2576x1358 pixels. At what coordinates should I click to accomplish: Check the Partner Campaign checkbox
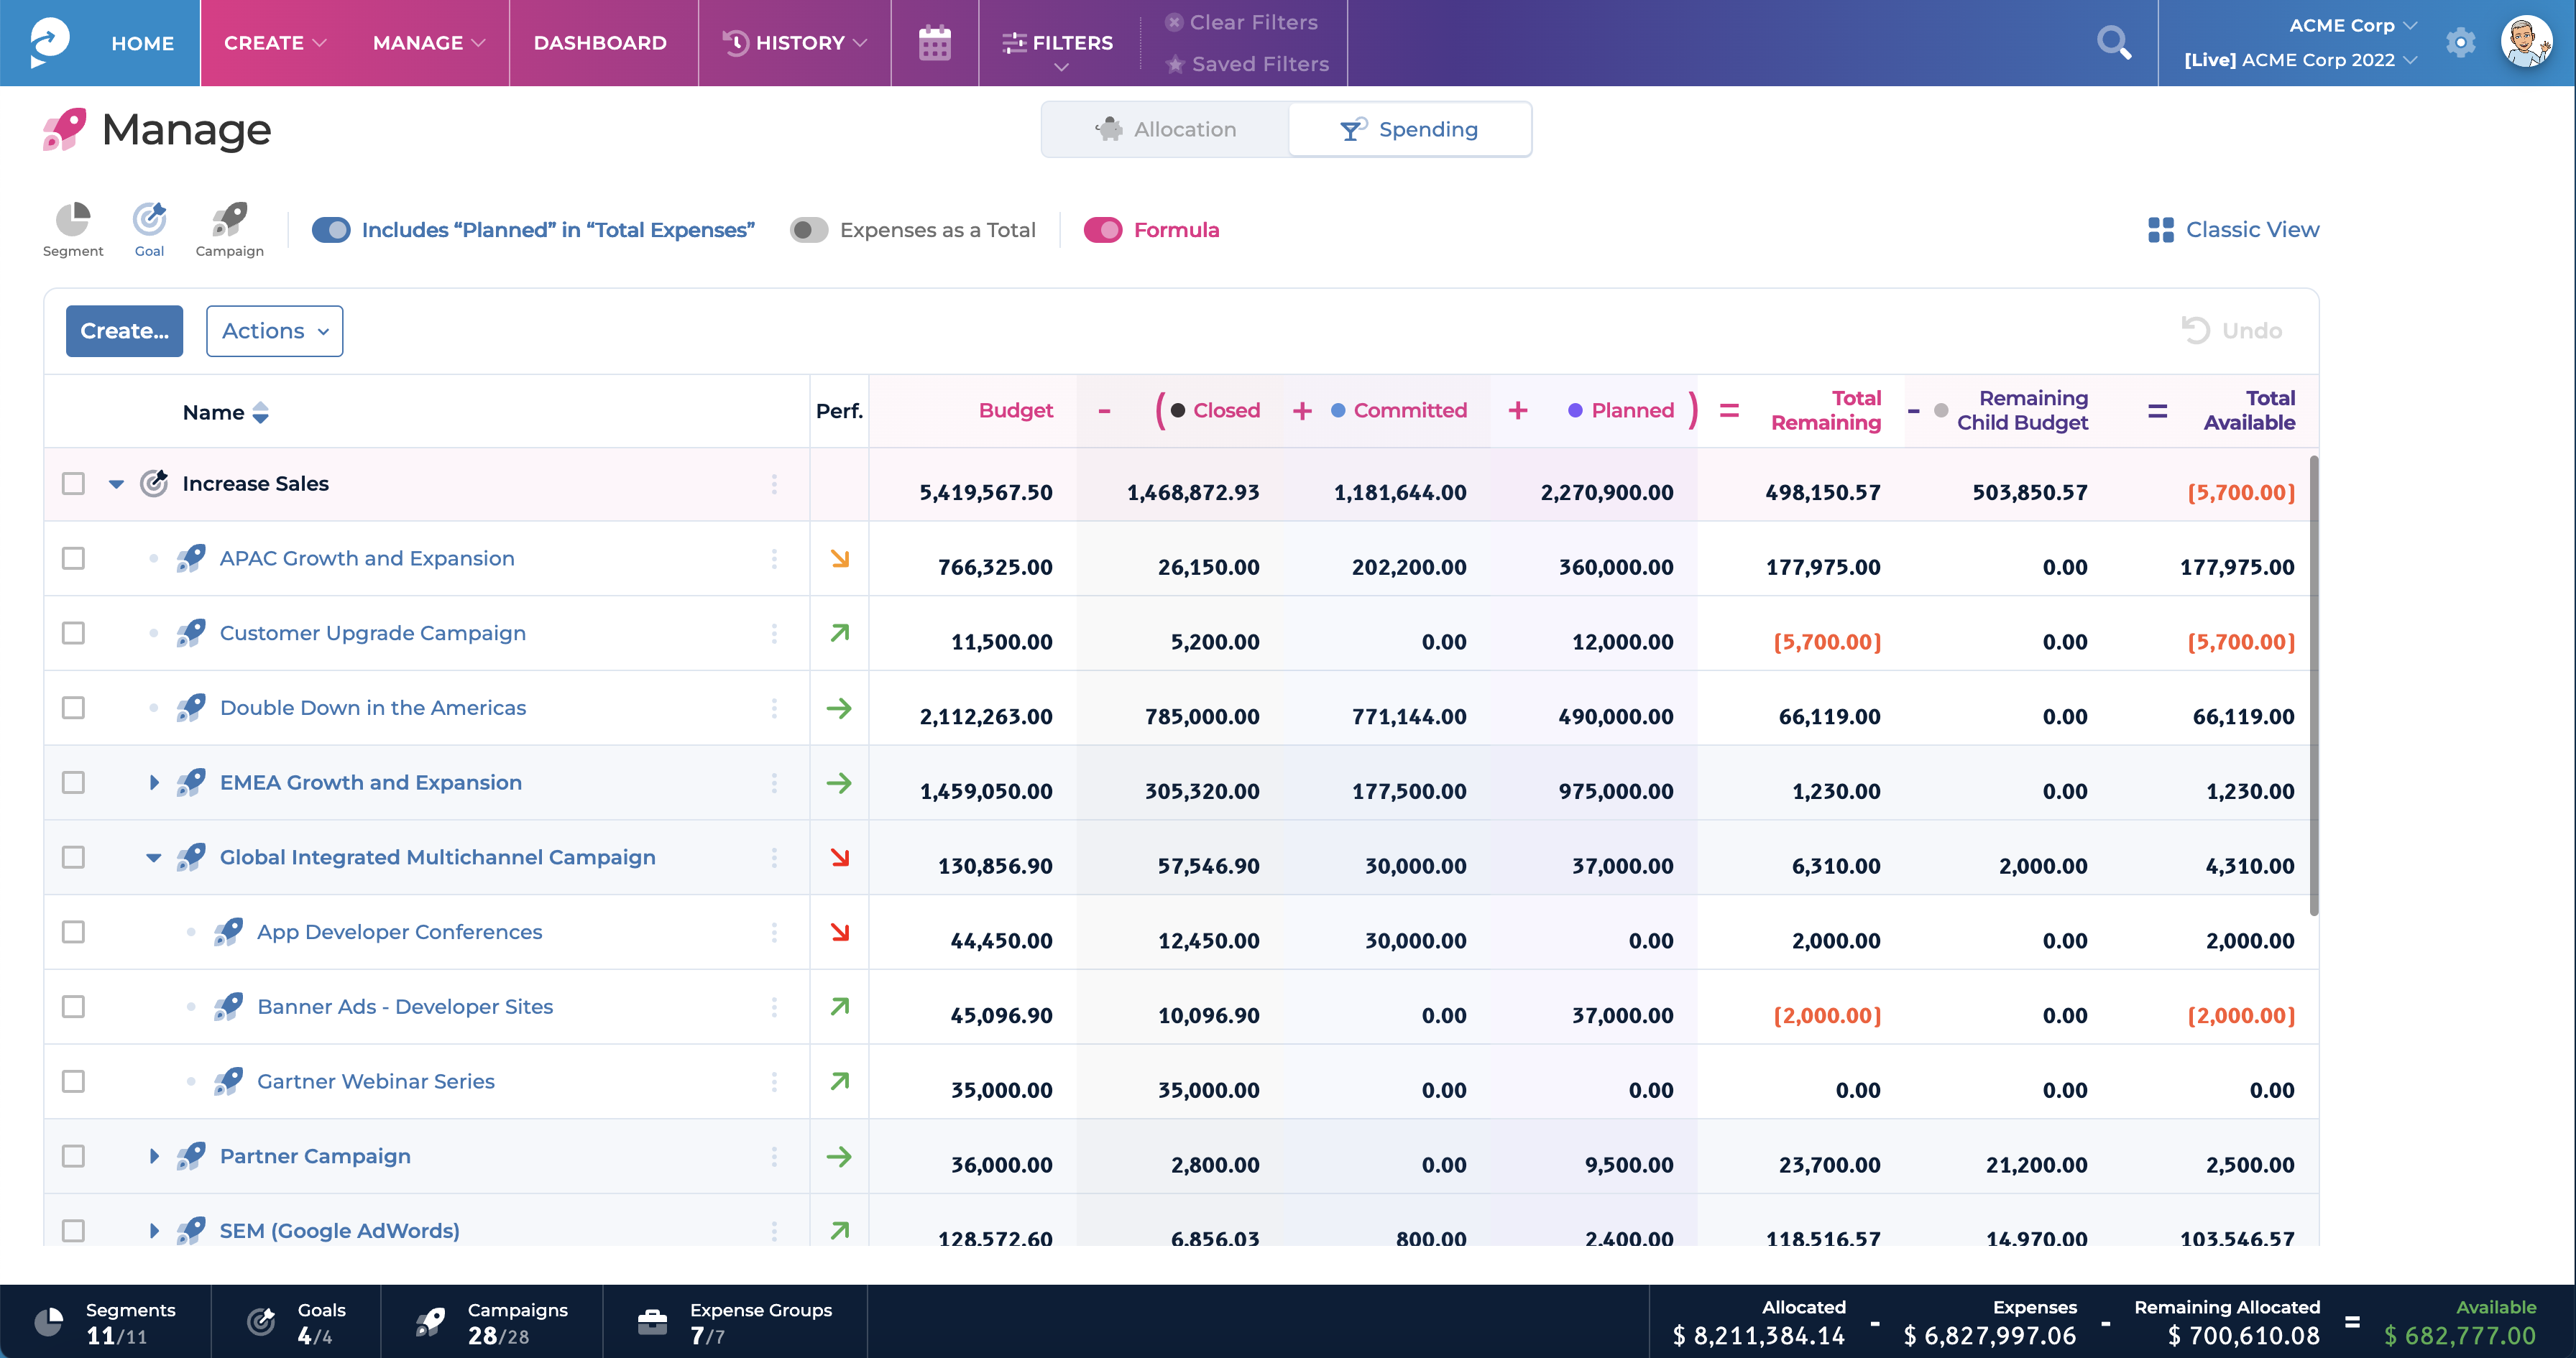(73, 1156)
